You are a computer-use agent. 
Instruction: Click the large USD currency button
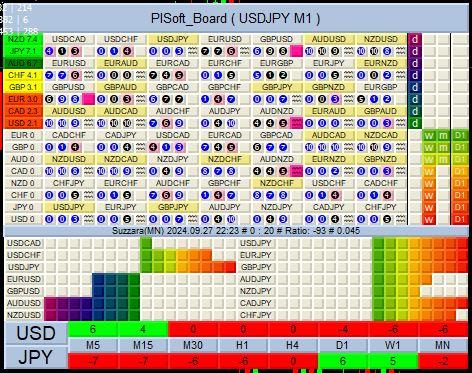click(36, 333)
